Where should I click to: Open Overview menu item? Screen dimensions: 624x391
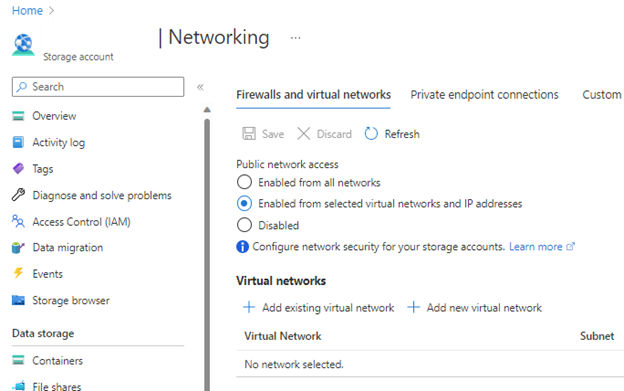(x=54, y=116)
